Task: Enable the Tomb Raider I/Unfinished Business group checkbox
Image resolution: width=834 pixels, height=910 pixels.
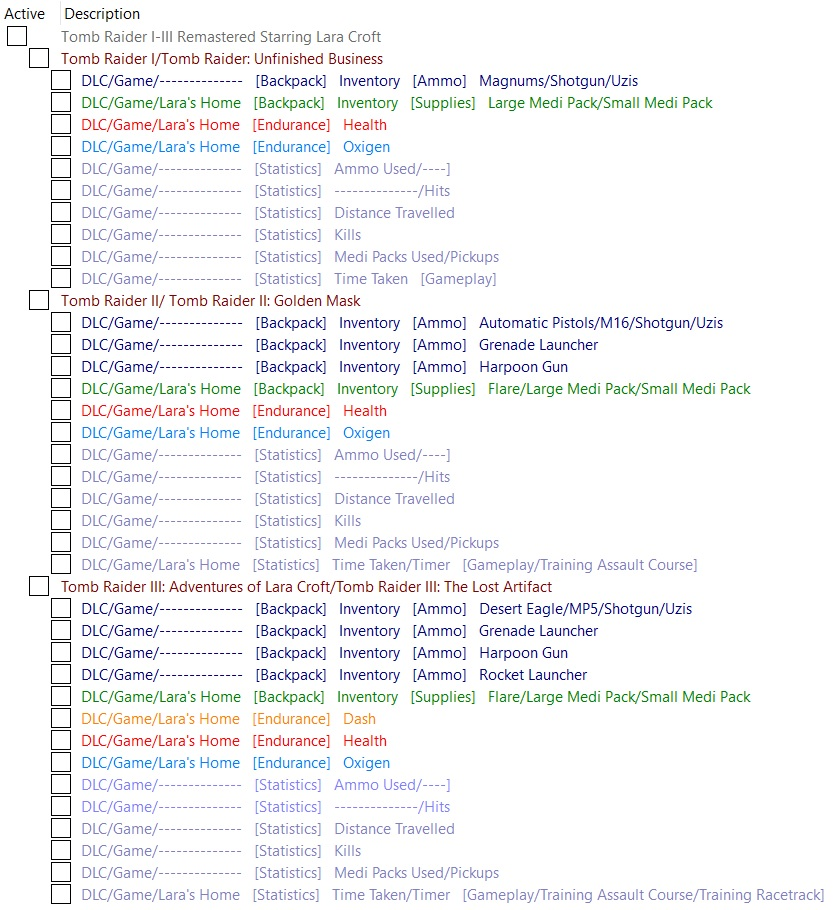Action: click(39, 58)
